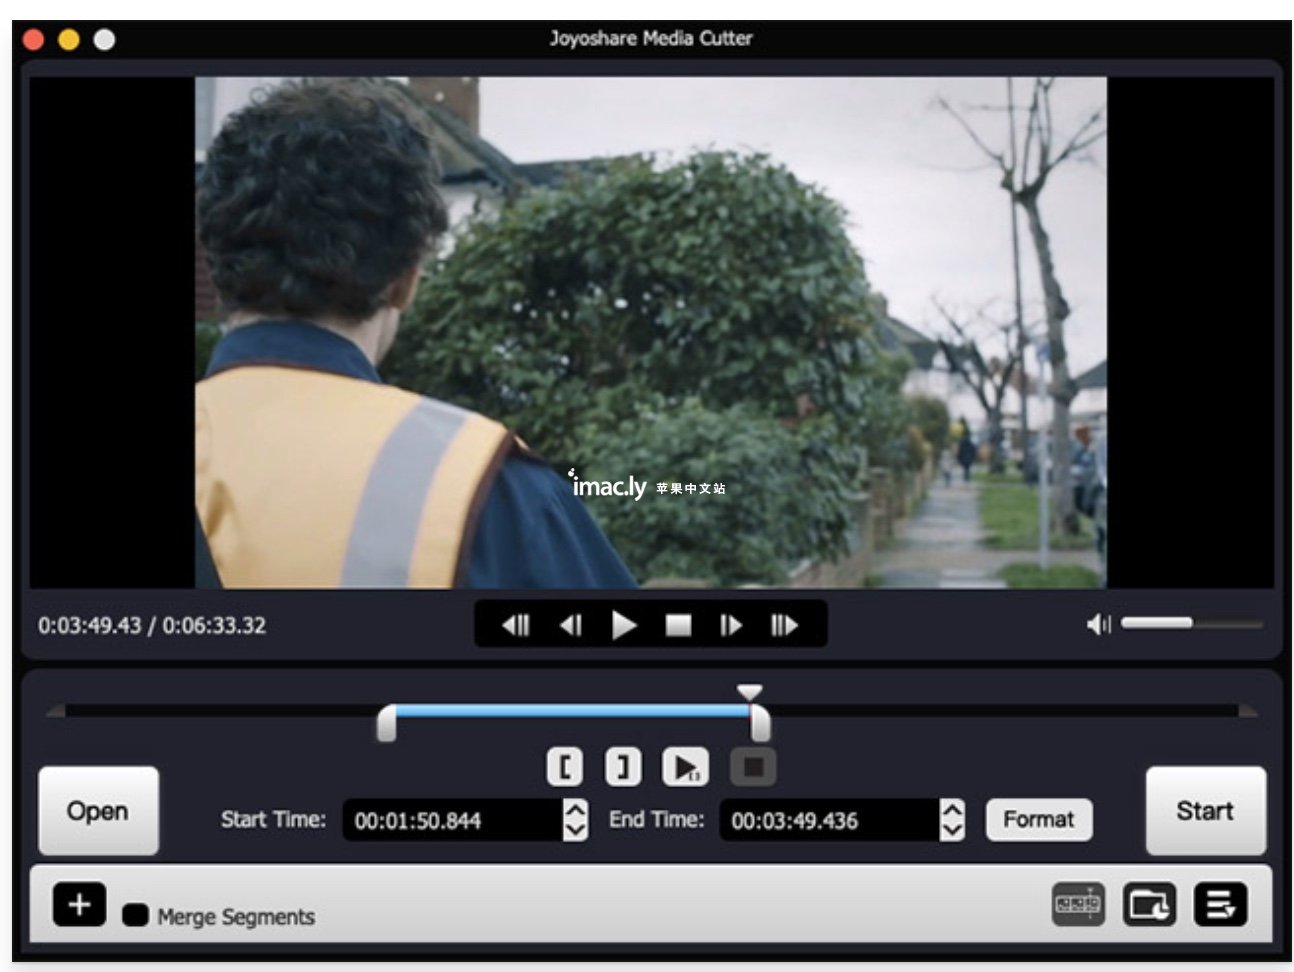Open the output folder icon
The height and width of the screenshot is (972, 1294).
point(1149,905)
